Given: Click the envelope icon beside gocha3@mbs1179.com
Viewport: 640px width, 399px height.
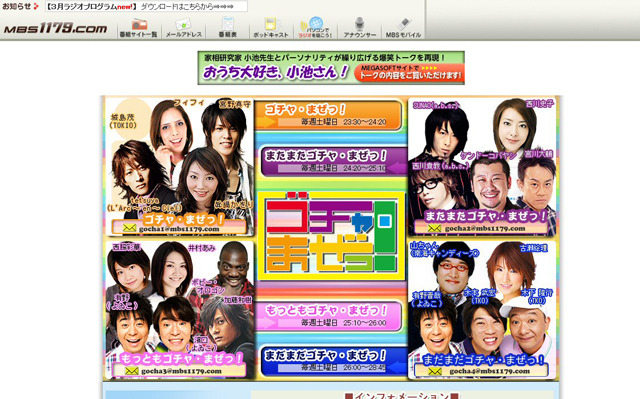Looking at the screenshot, I should coord(131,370).
